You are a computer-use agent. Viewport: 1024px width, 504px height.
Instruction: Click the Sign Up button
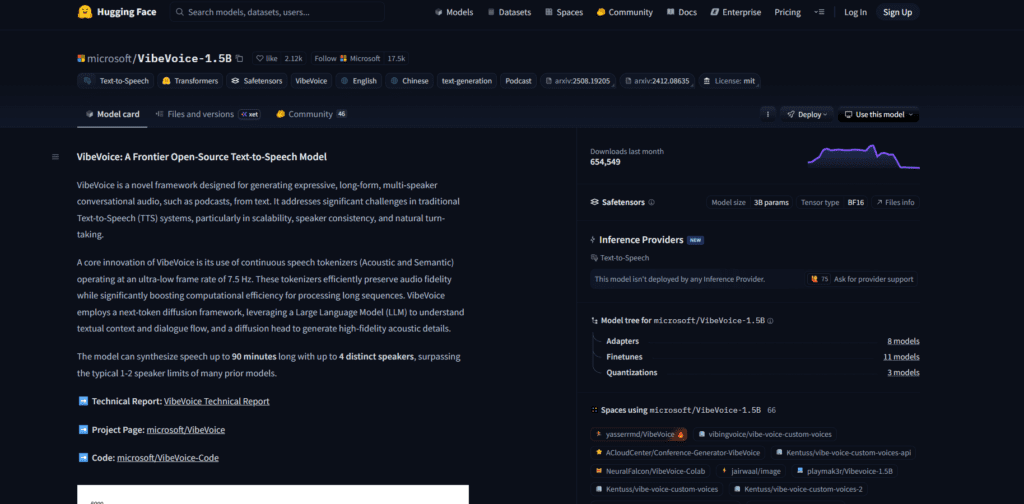[x=897, y=12]
